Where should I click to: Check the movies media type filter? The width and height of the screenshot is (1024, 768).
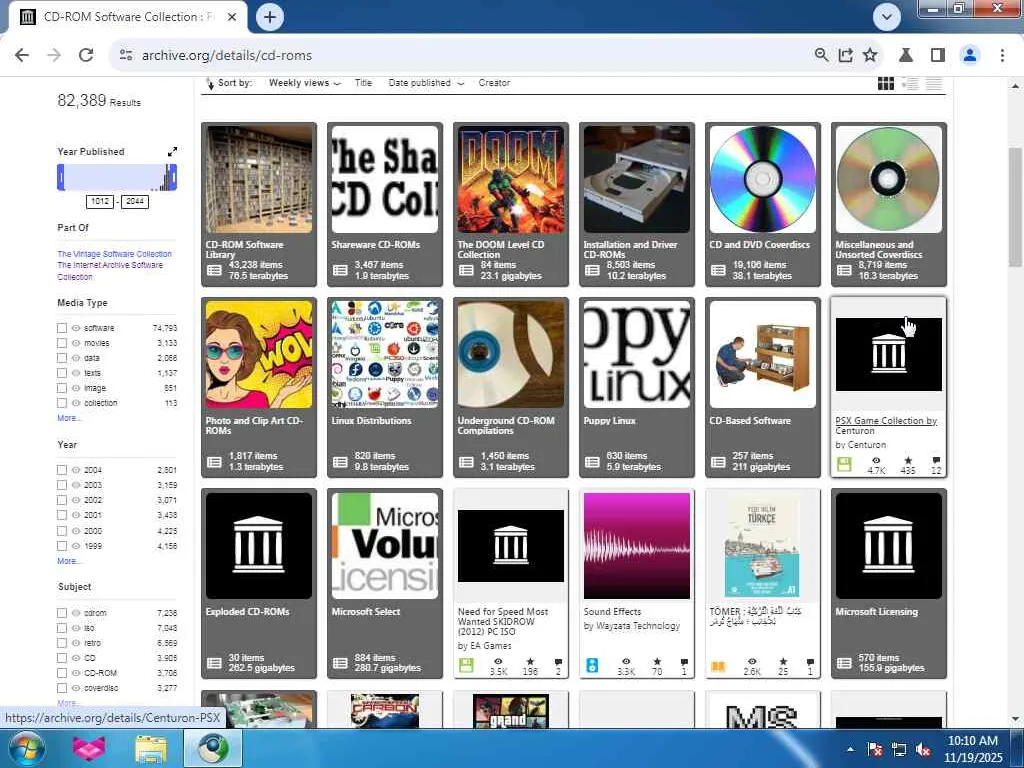tap(62, 343)
